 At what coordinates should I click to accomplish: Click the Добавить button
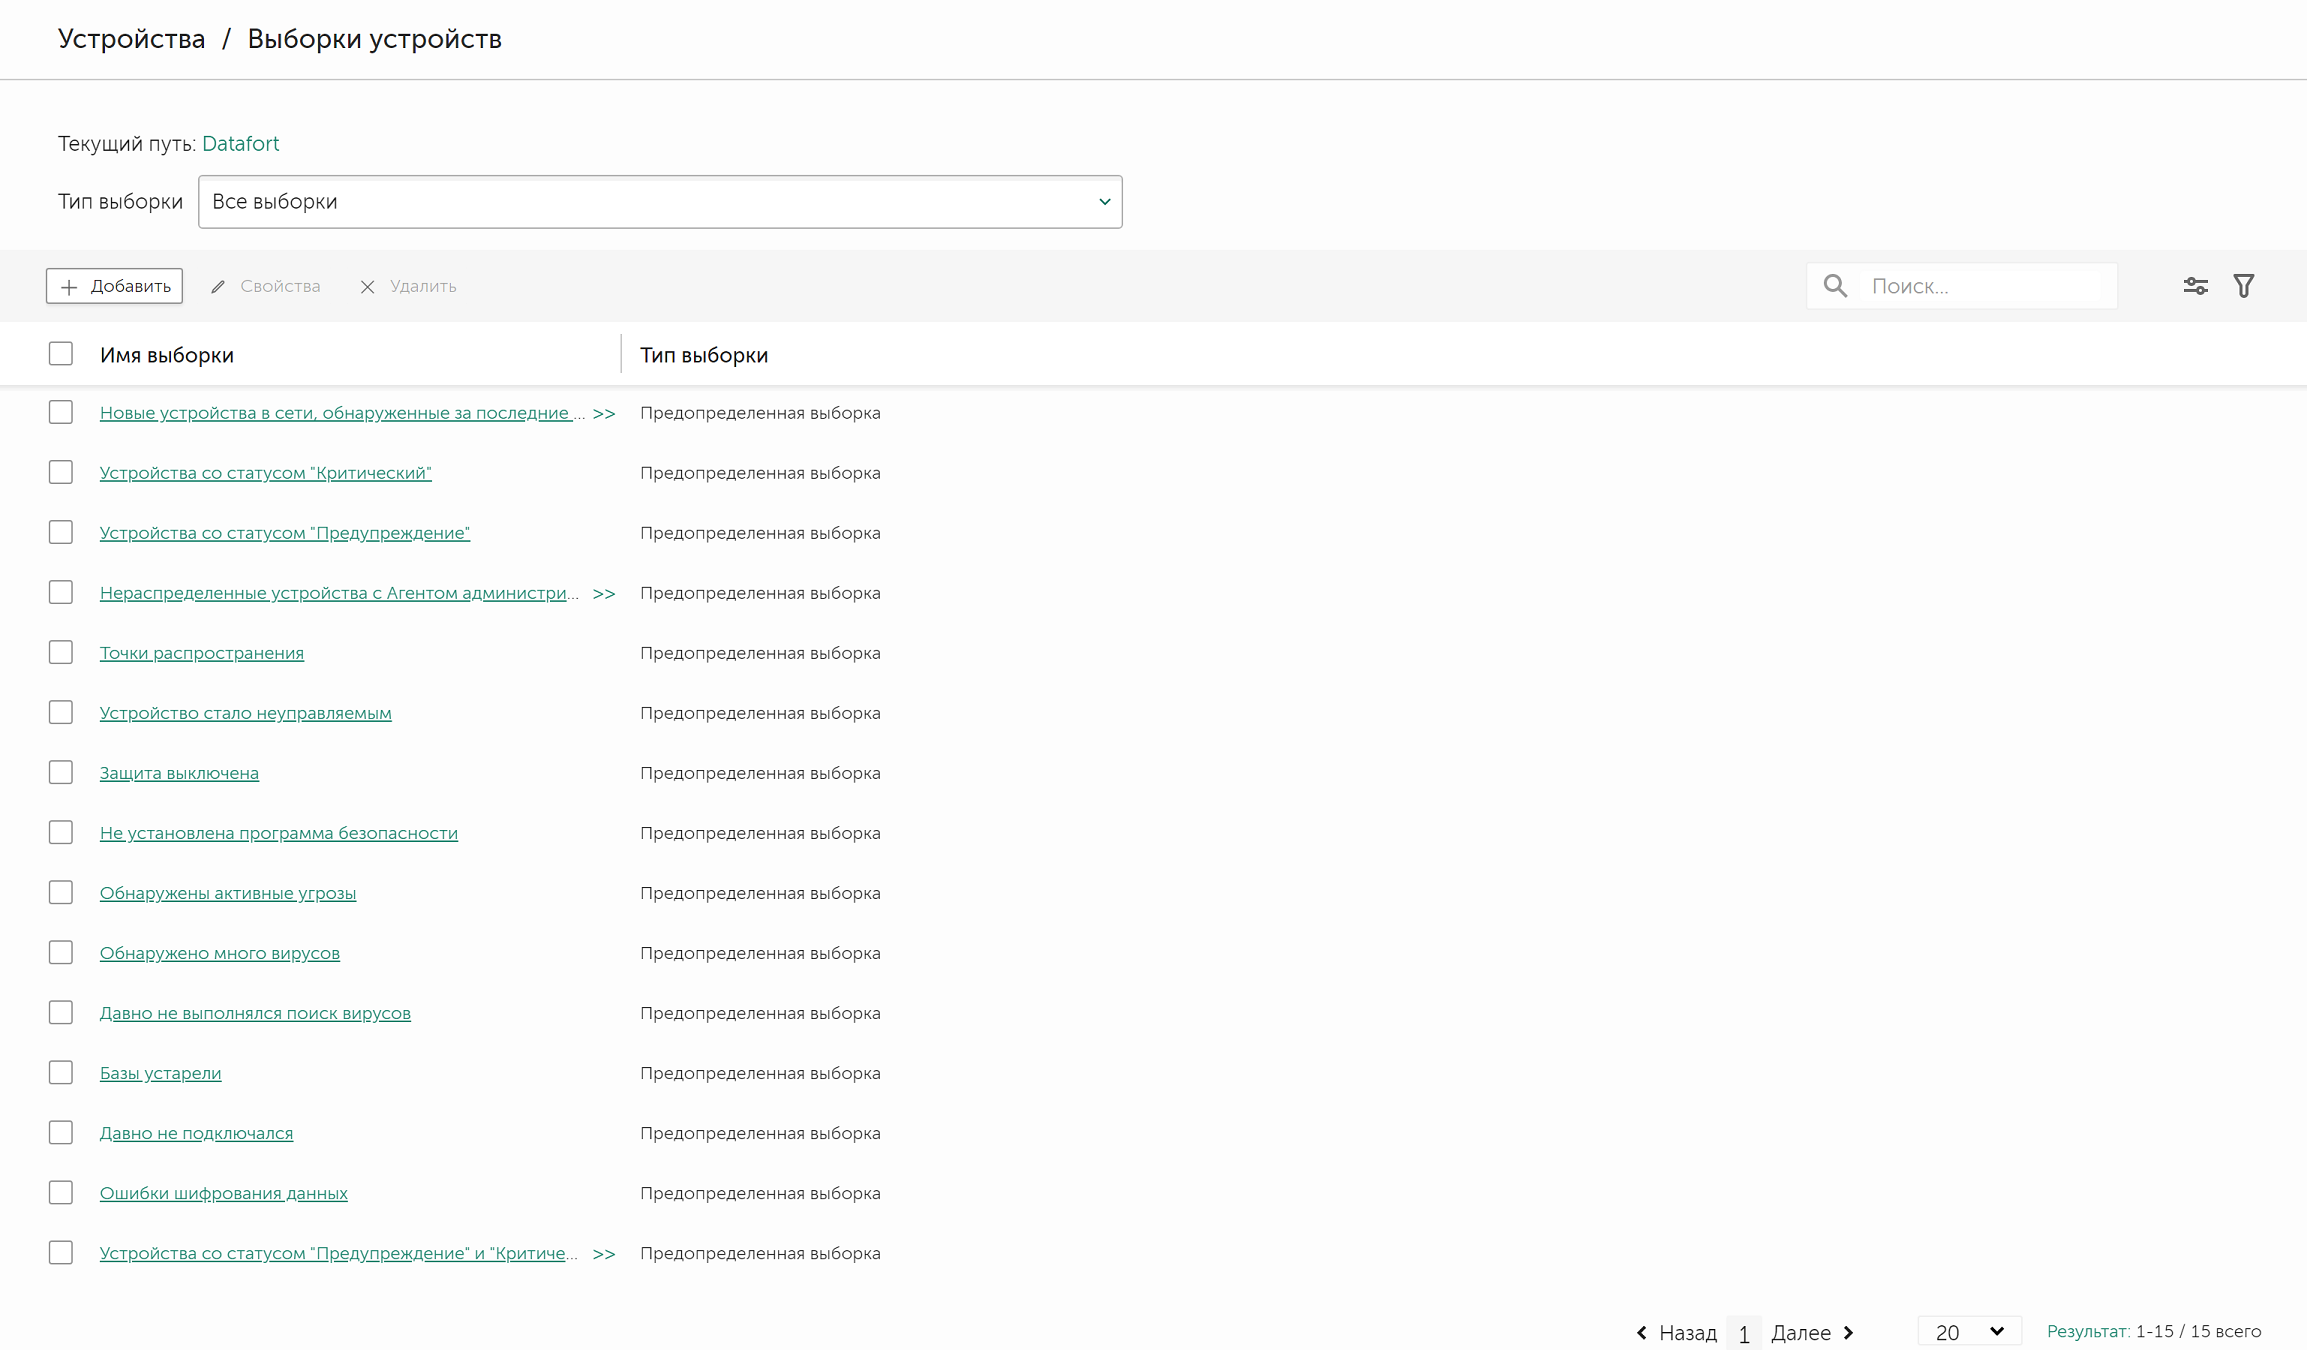coord(114,286)
